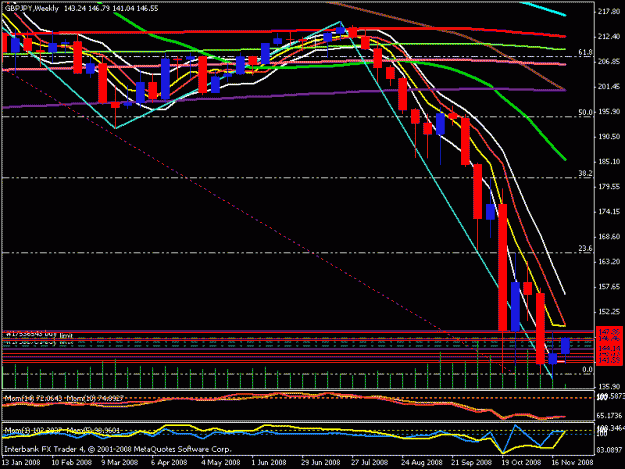The width and height of the screenshot is (625, 469).
Task: Click the 1 Jun 2008 date label
Action: [269, 462]
